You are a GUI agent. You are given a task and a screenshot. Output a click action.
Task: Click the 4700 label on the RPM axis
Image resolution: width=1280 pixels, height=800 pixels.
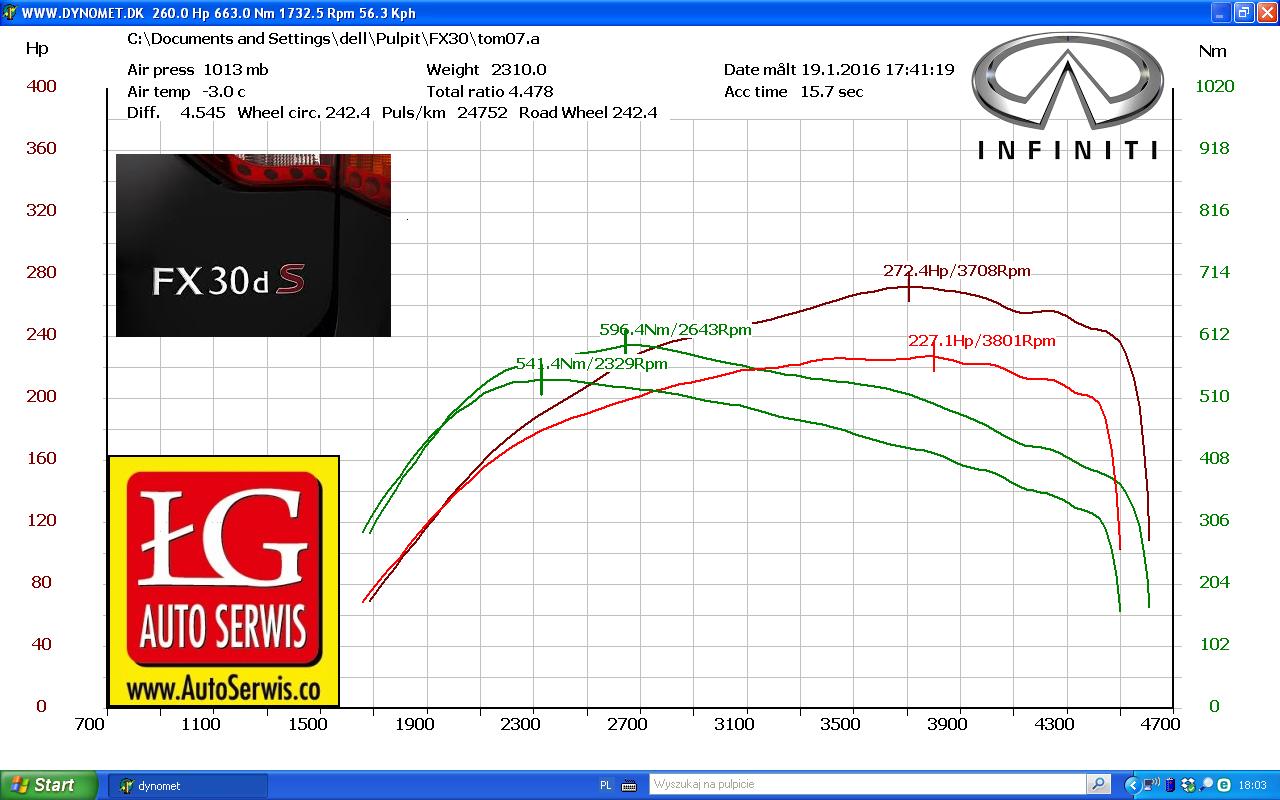point(1160,724)
